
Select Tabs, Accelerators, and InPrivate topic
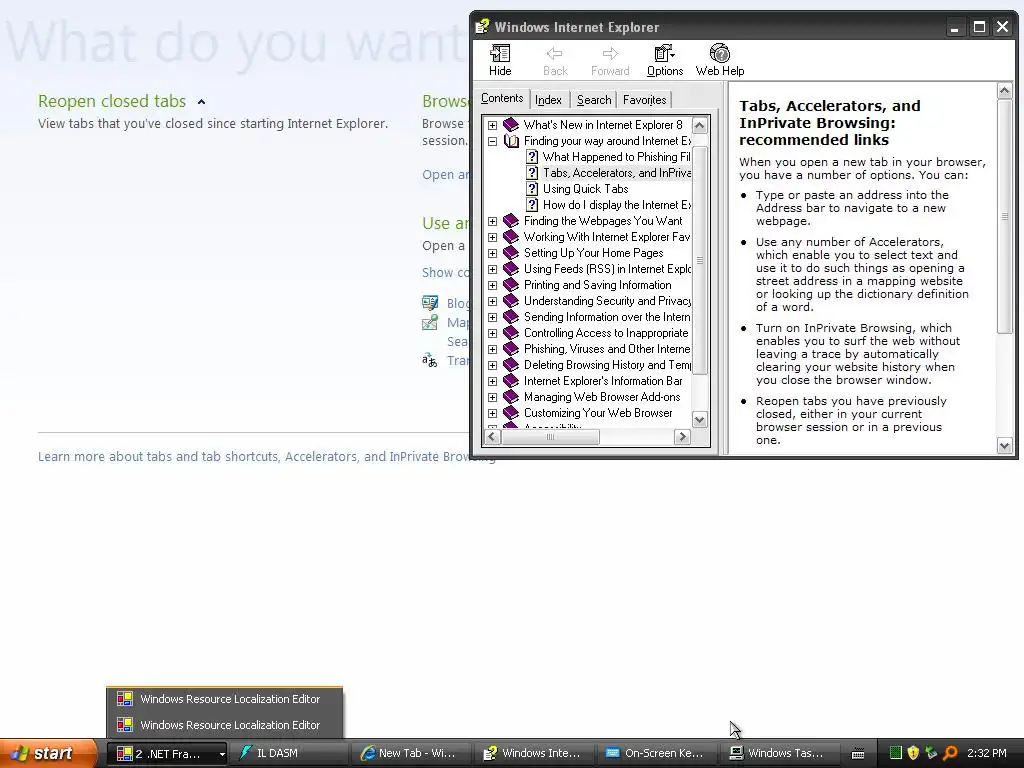point(616,173)
